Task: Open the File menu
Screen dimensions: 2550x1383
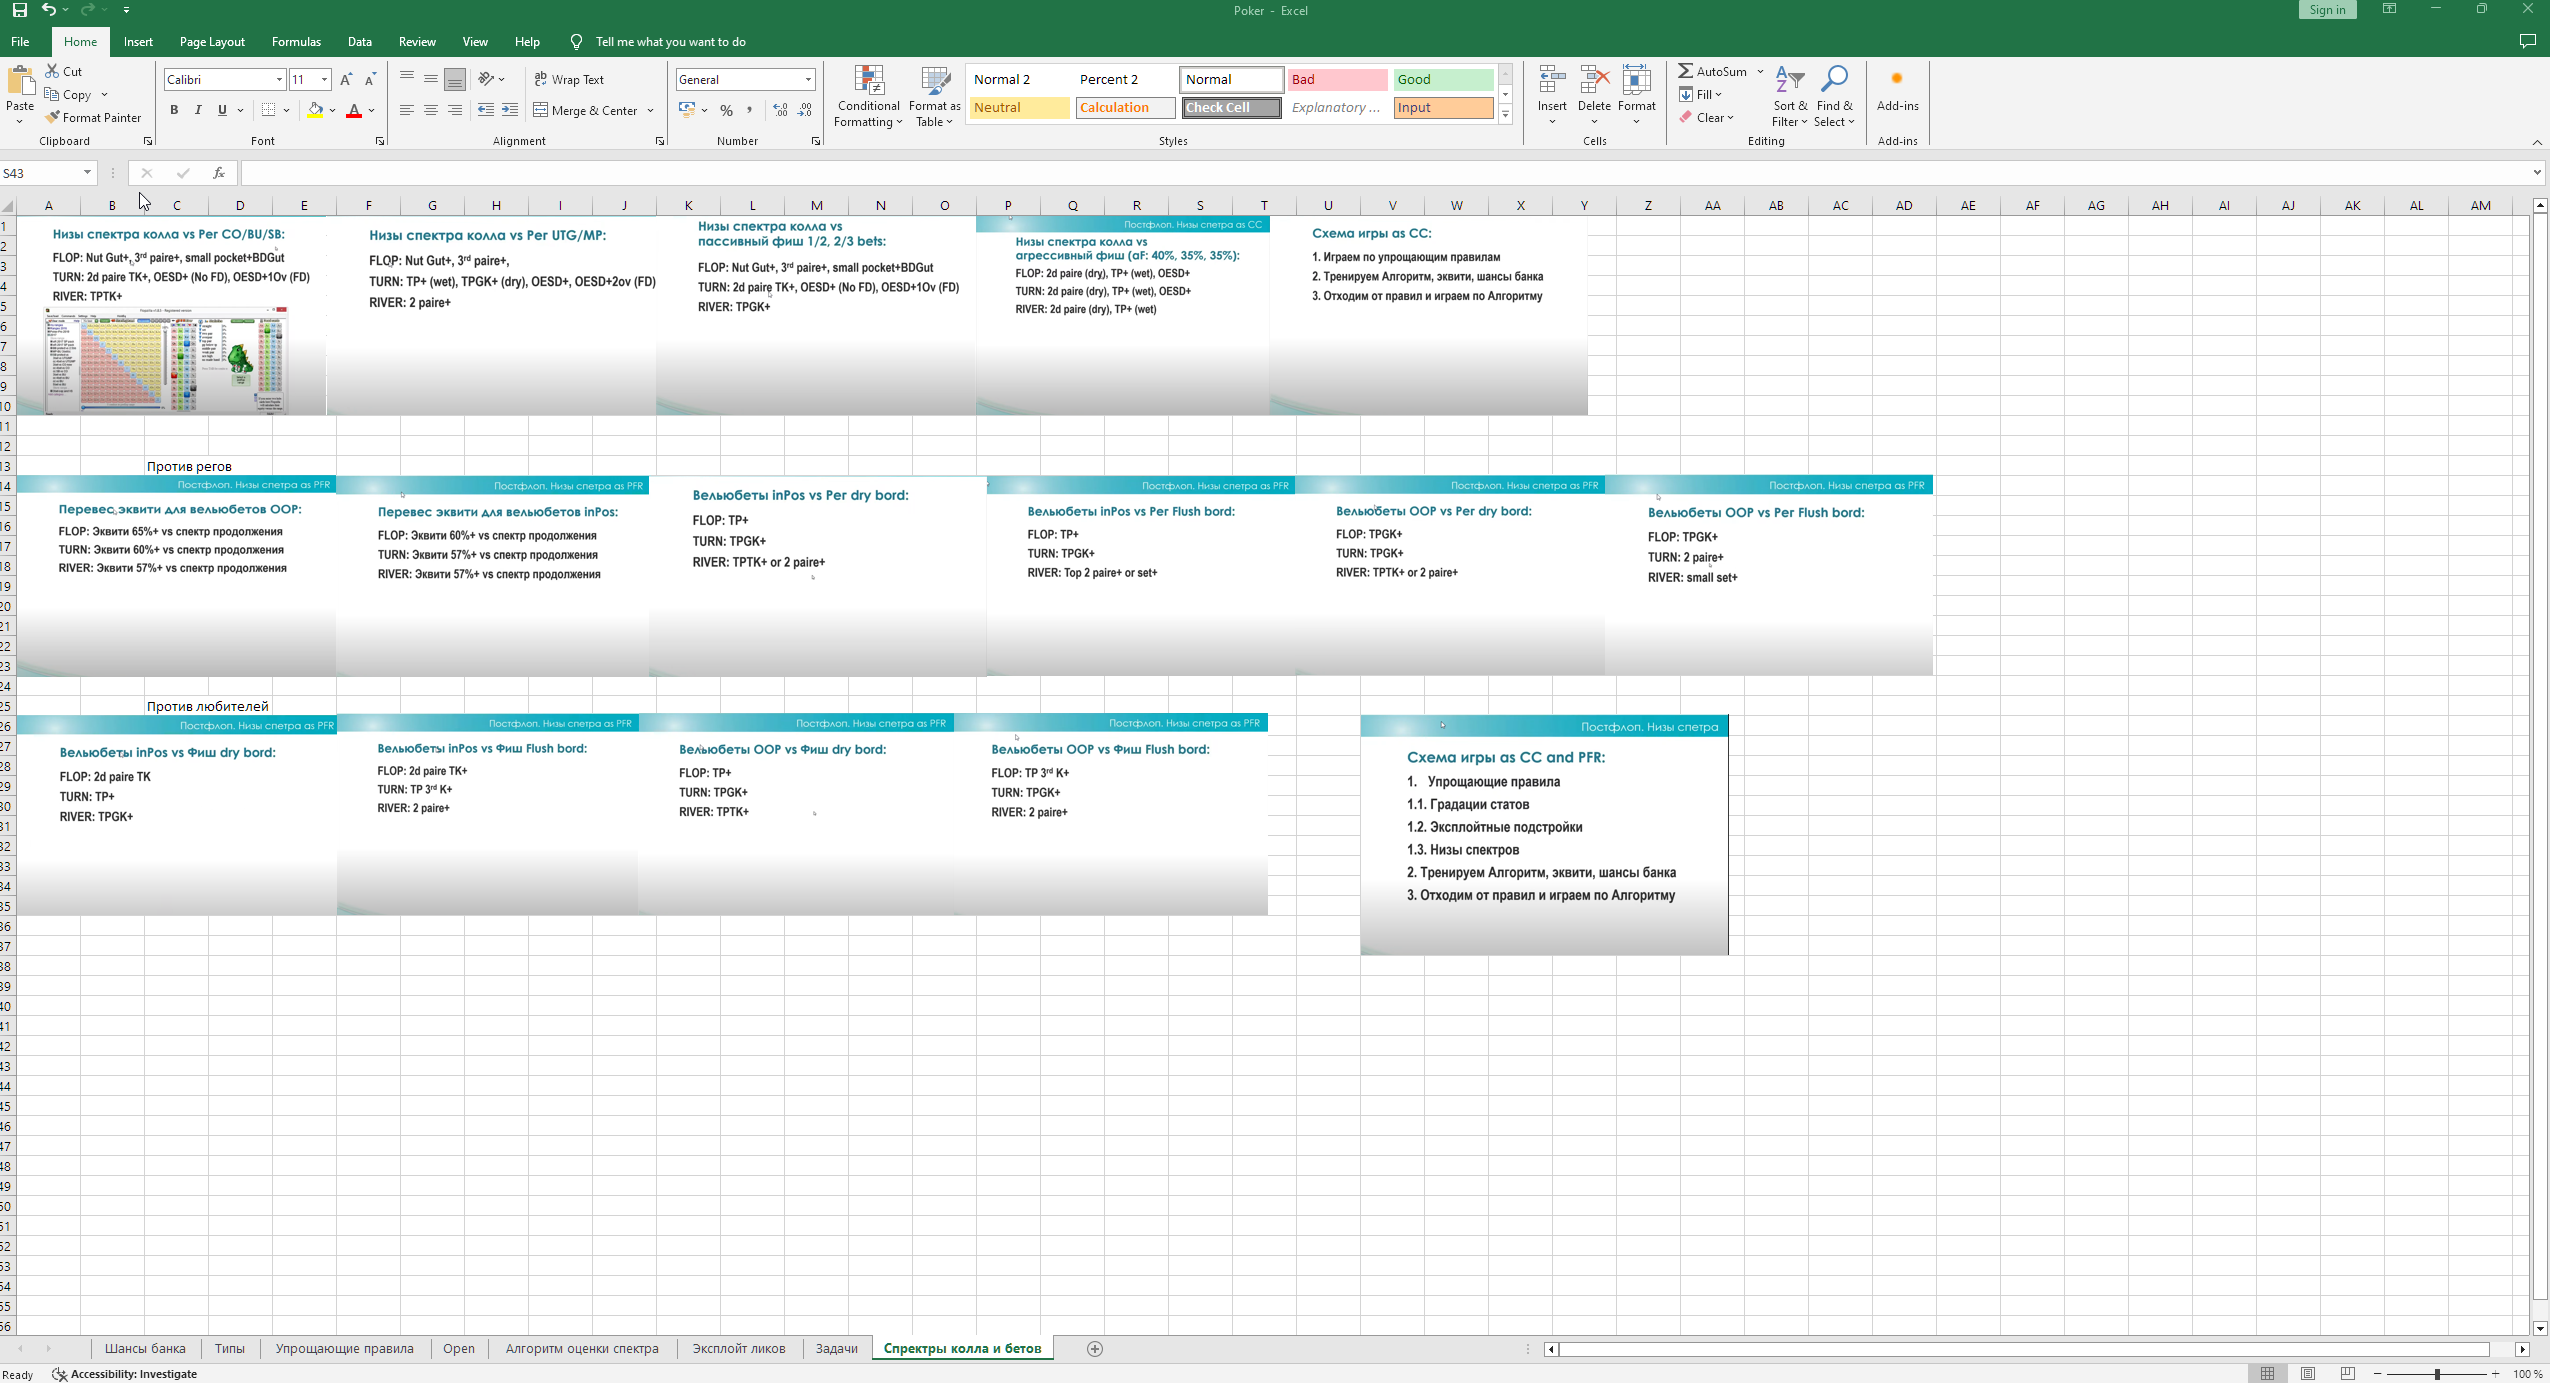Action: 20,42
